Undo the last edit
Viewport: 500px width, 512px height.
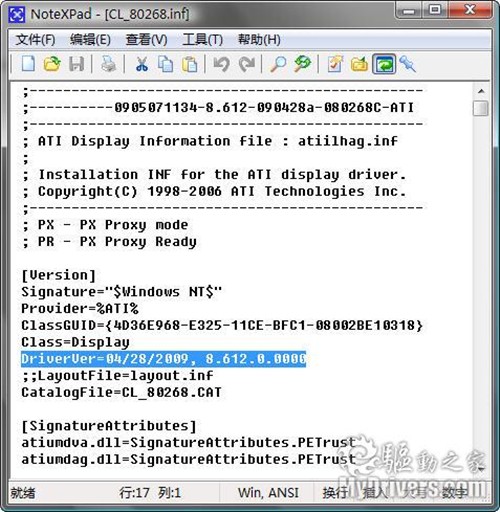[222, 64]
